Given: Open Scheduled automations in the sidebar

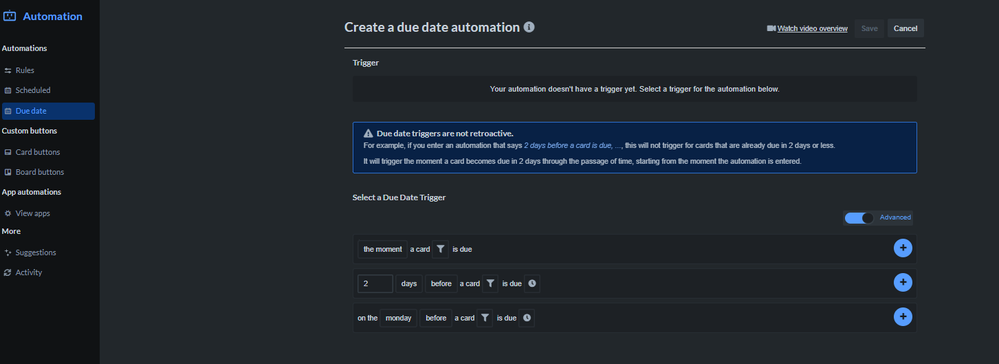Looking at the screenshot, I should pos(48,91).
